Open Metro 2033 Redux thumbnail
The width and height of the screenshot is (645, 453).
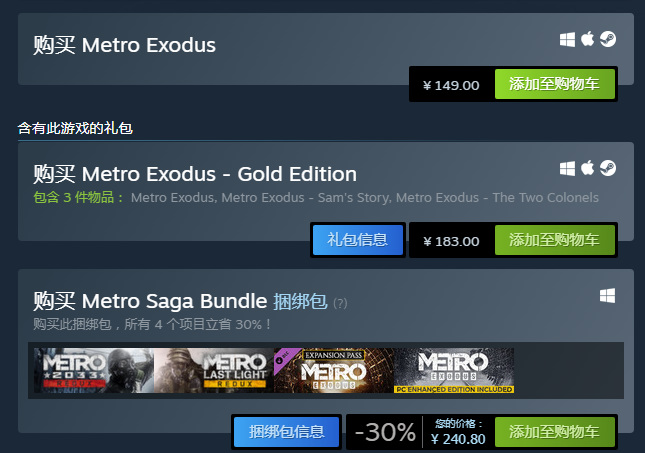tap(93, 370)
